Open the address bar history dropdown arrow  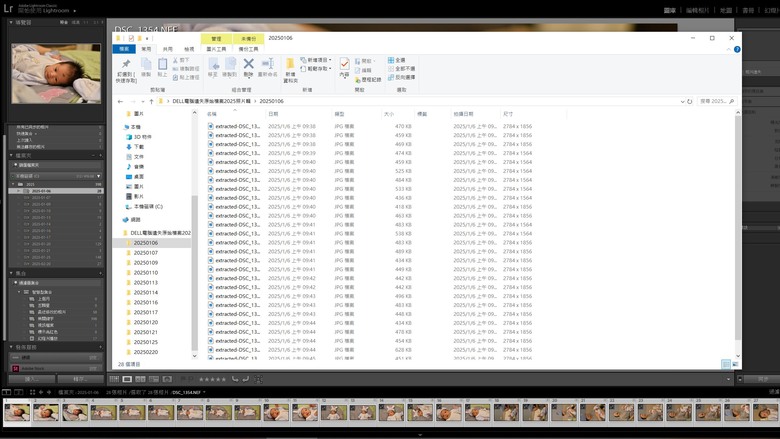pyautogui.click(x=682, y=101)
